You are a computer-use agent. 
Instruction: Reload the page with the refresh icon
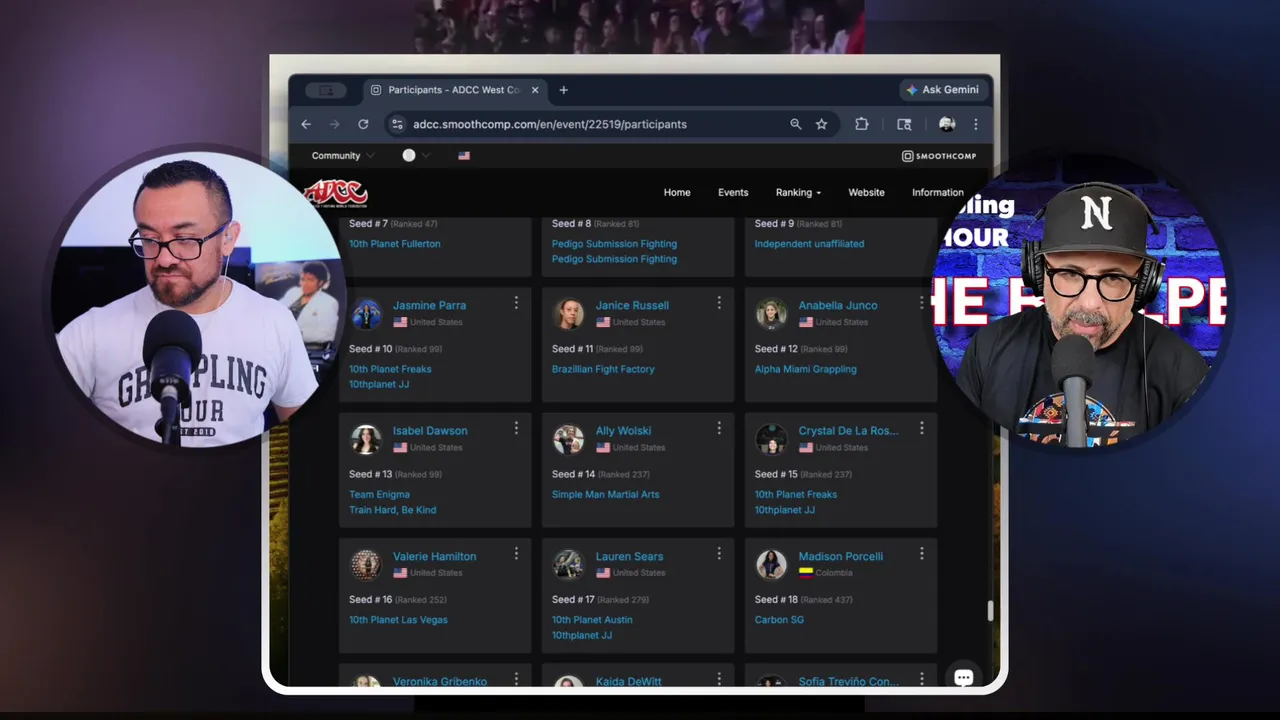click(363, 124)
